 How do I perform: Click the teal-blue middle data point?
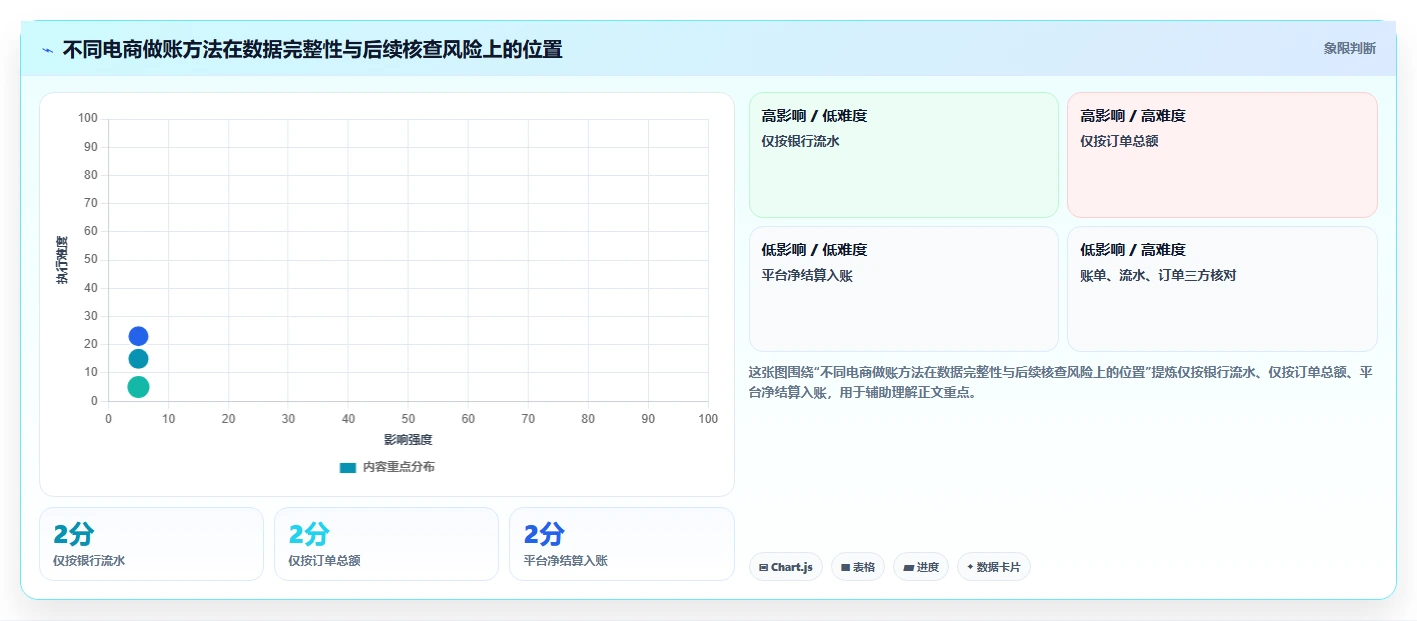138,358
